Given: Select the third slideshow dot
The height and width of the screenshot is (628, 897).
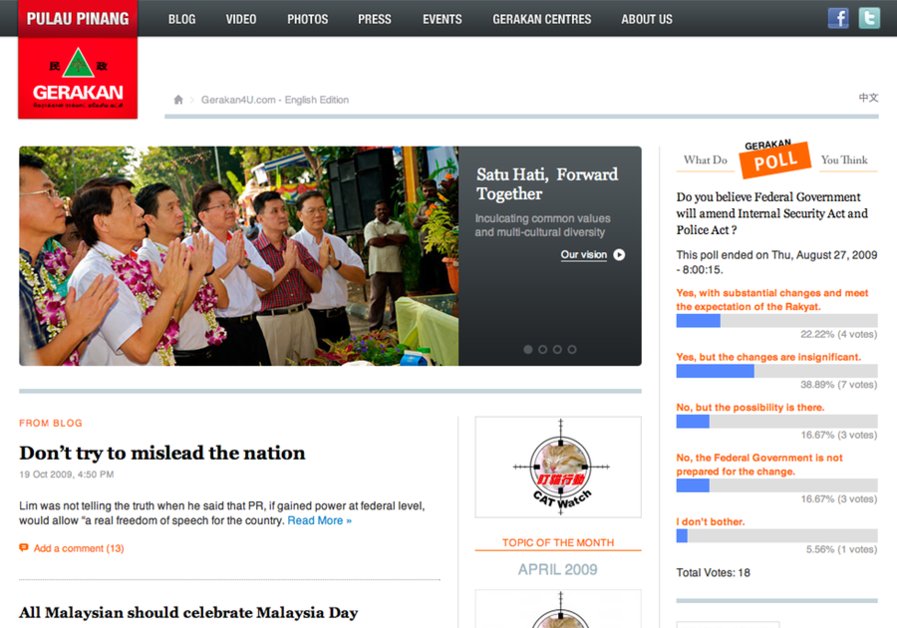Looking at the screenshot, I should [x=557, y=349].
